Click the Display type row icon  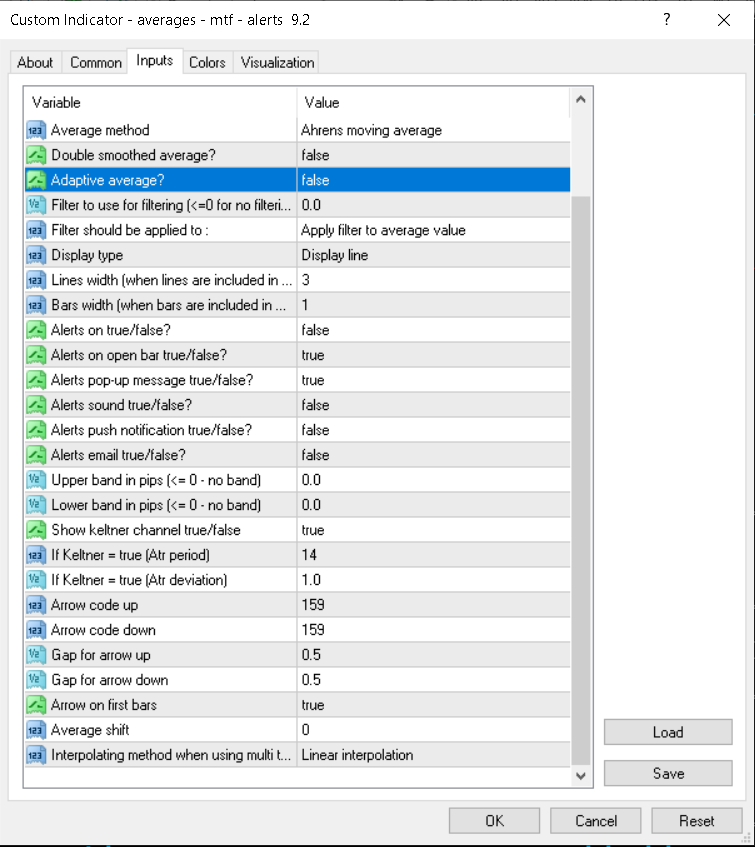coord(36,255)
